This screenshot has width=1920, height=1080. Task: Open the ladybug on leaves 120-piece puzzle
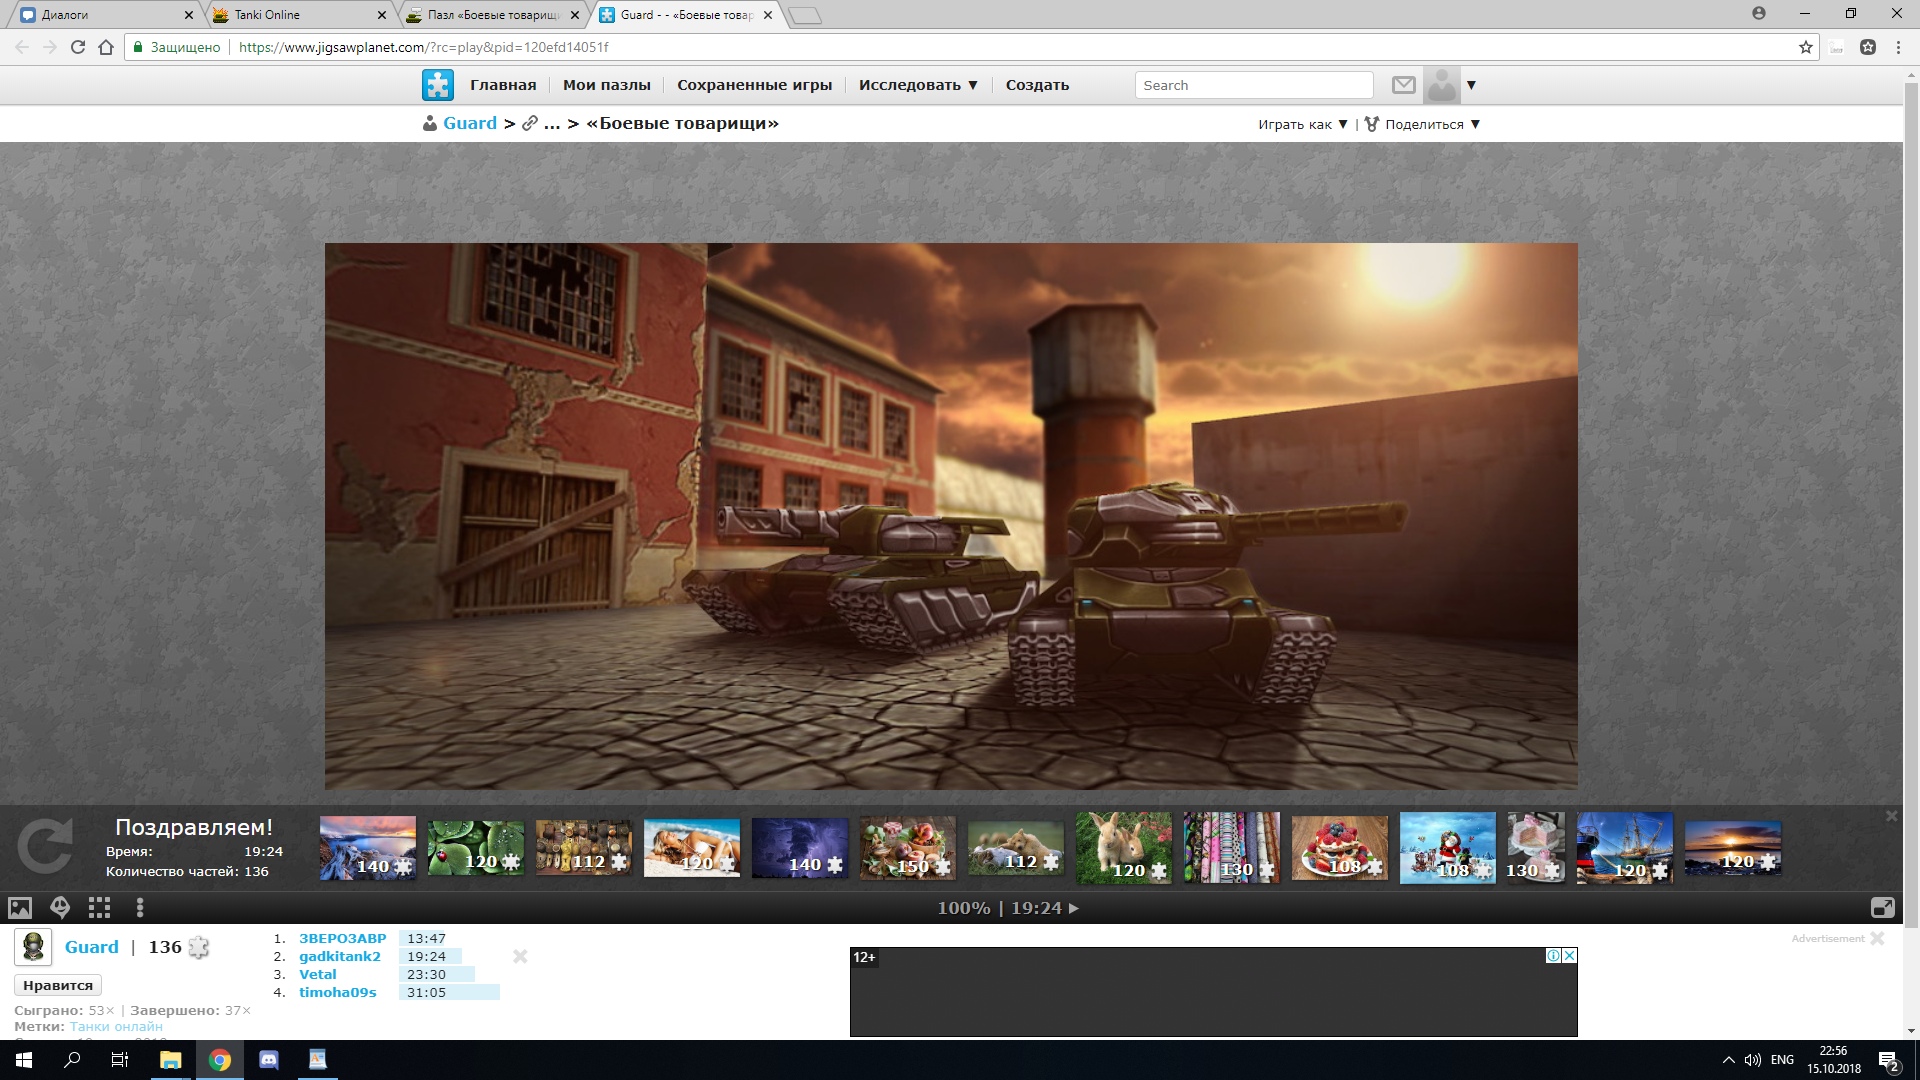click(x=476, y=849)
